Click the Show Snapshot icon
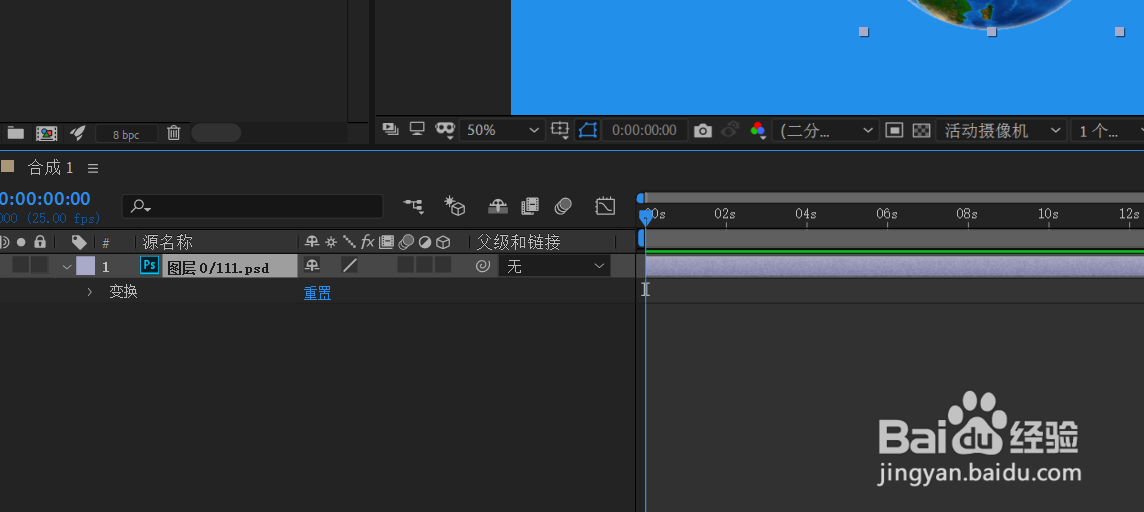 [730, 130]
